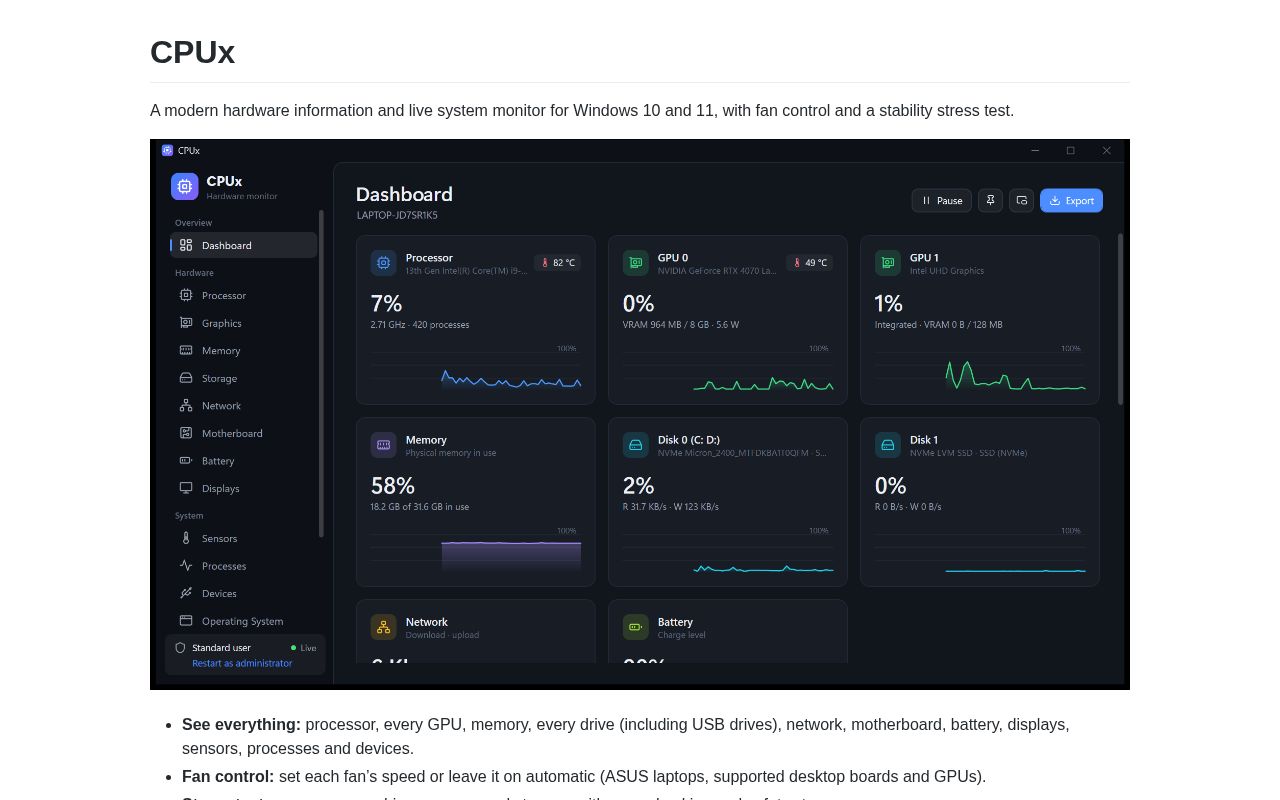
Task: Click the Battery card icon
Action: coord(636,627)
